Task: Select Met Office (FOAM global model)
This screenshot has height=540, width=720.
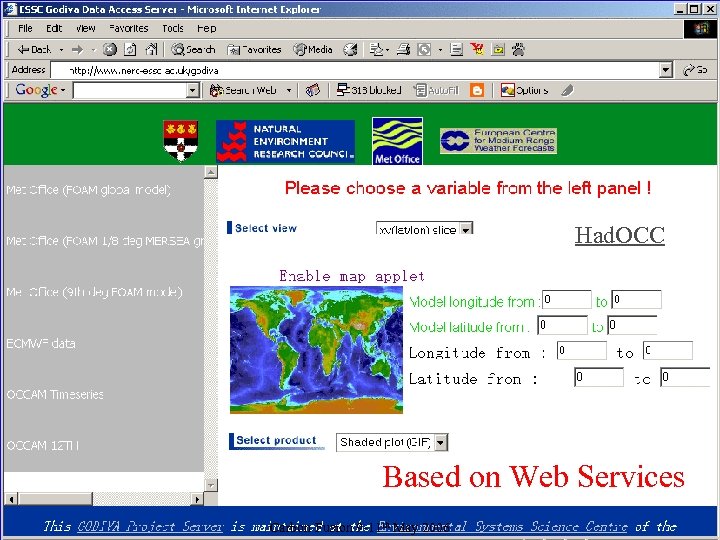Action: point(89,190)
